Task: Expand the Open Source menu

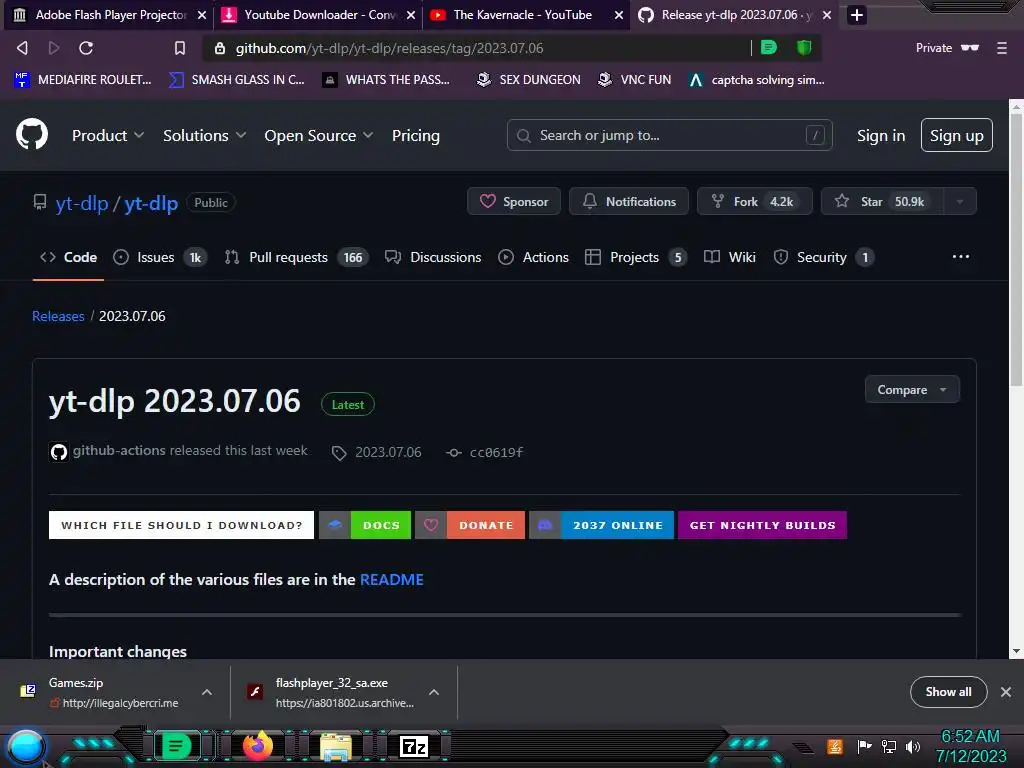Action: click(319, 135)
